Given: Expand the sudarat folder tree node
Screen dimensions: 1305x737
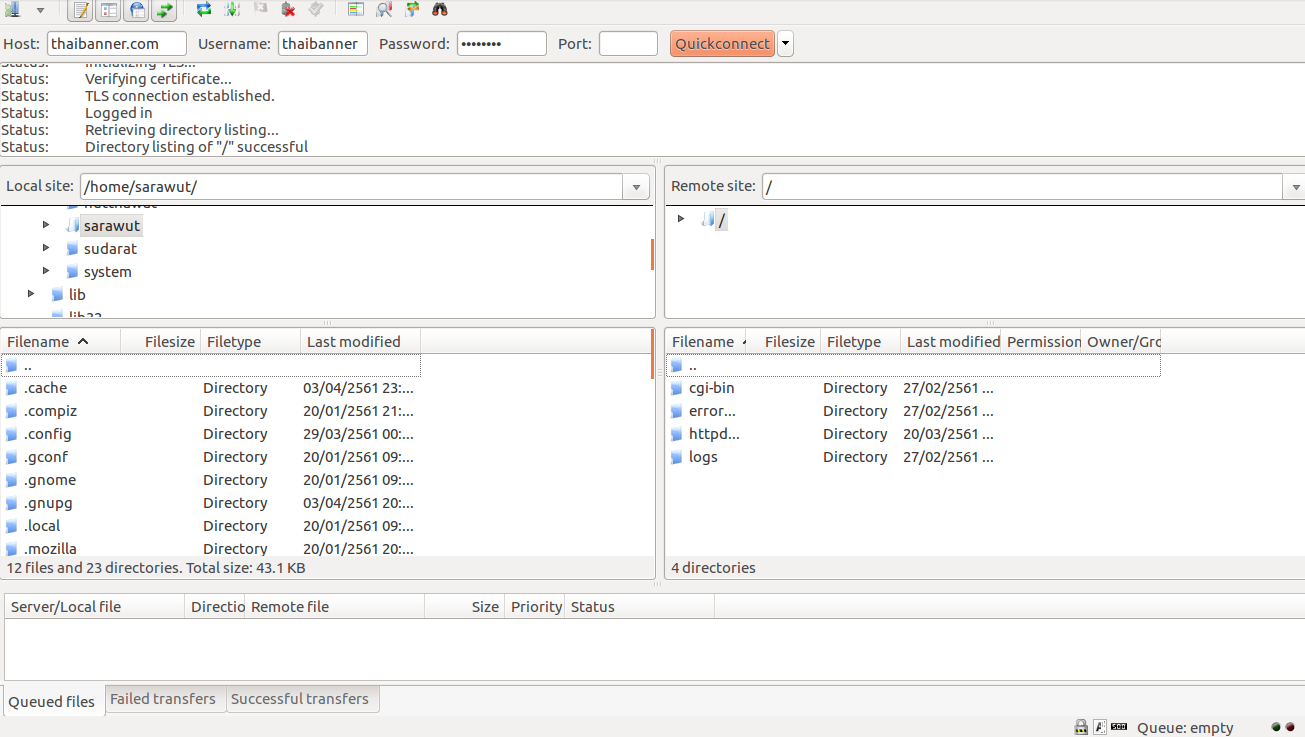Looking at the screenshot, I should (x=46, y=248).
